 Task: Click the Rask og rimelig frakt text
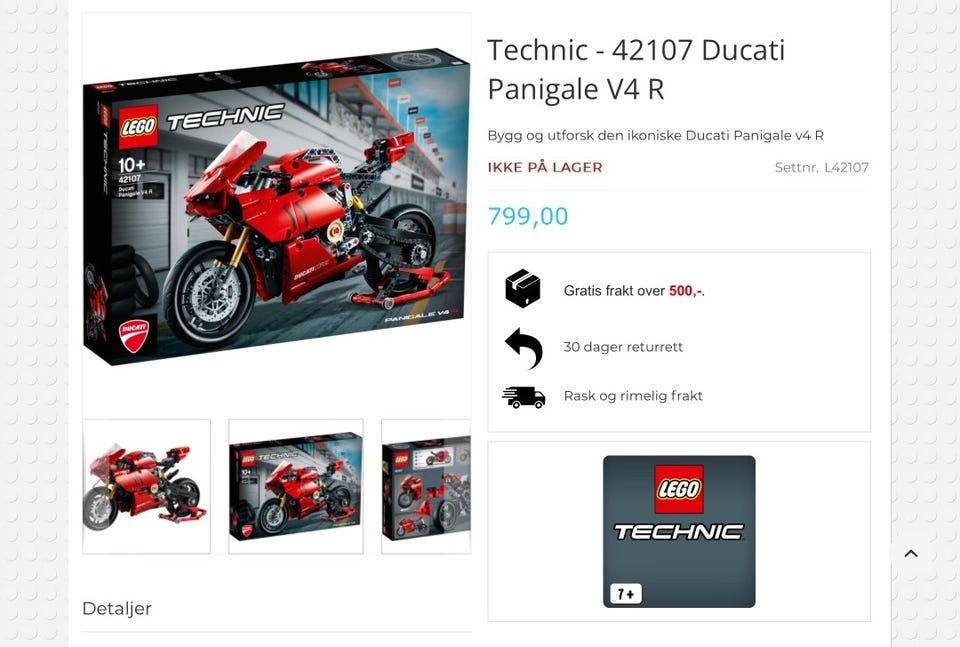tap(633, 396)
